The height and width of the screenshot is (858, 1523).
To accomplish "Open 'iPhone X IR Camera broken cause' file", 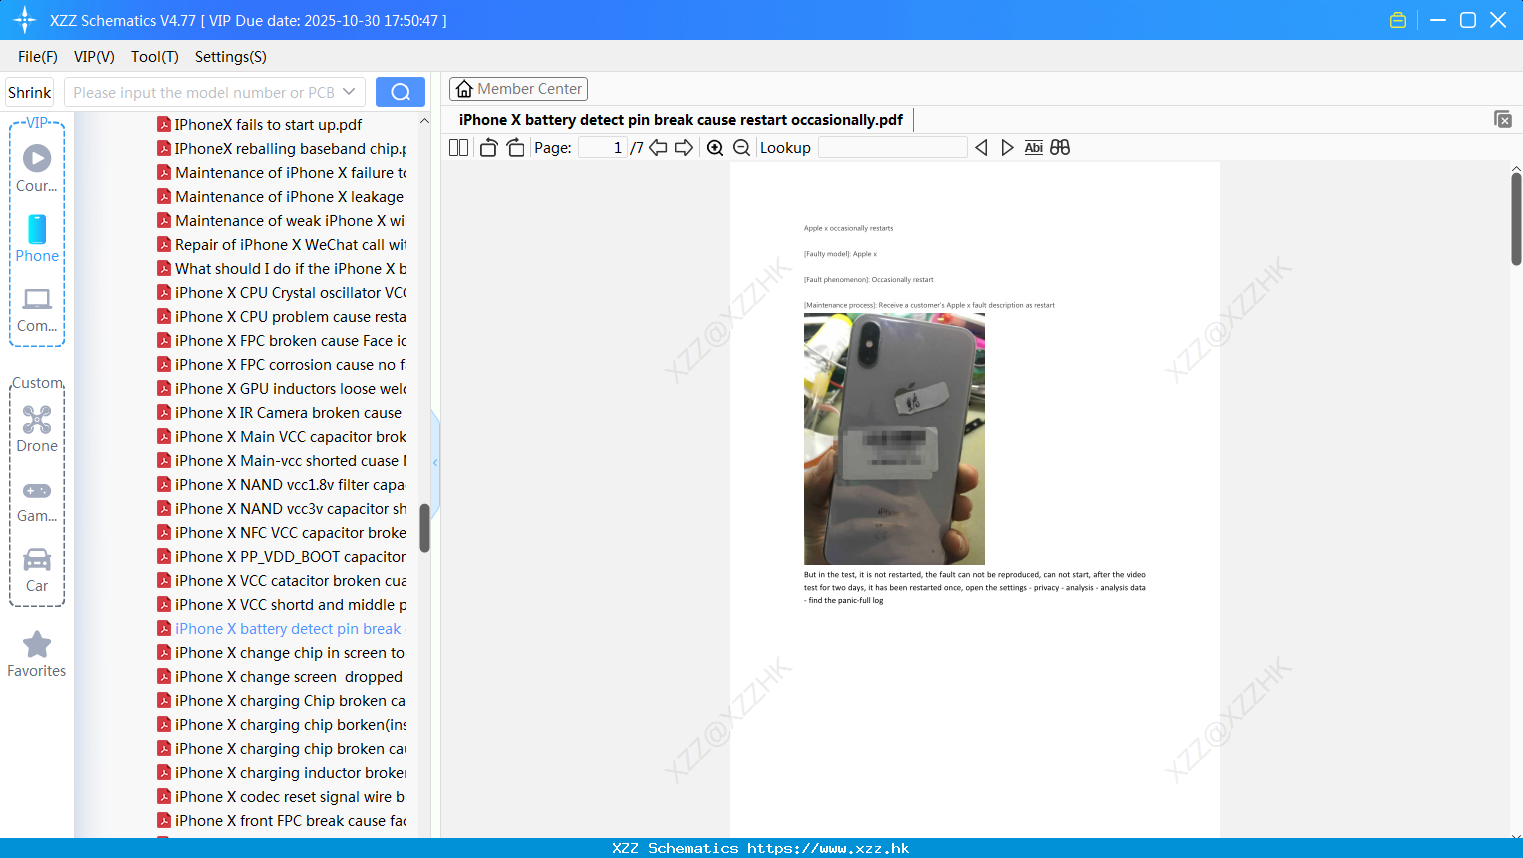I will (x=281, y=413).
